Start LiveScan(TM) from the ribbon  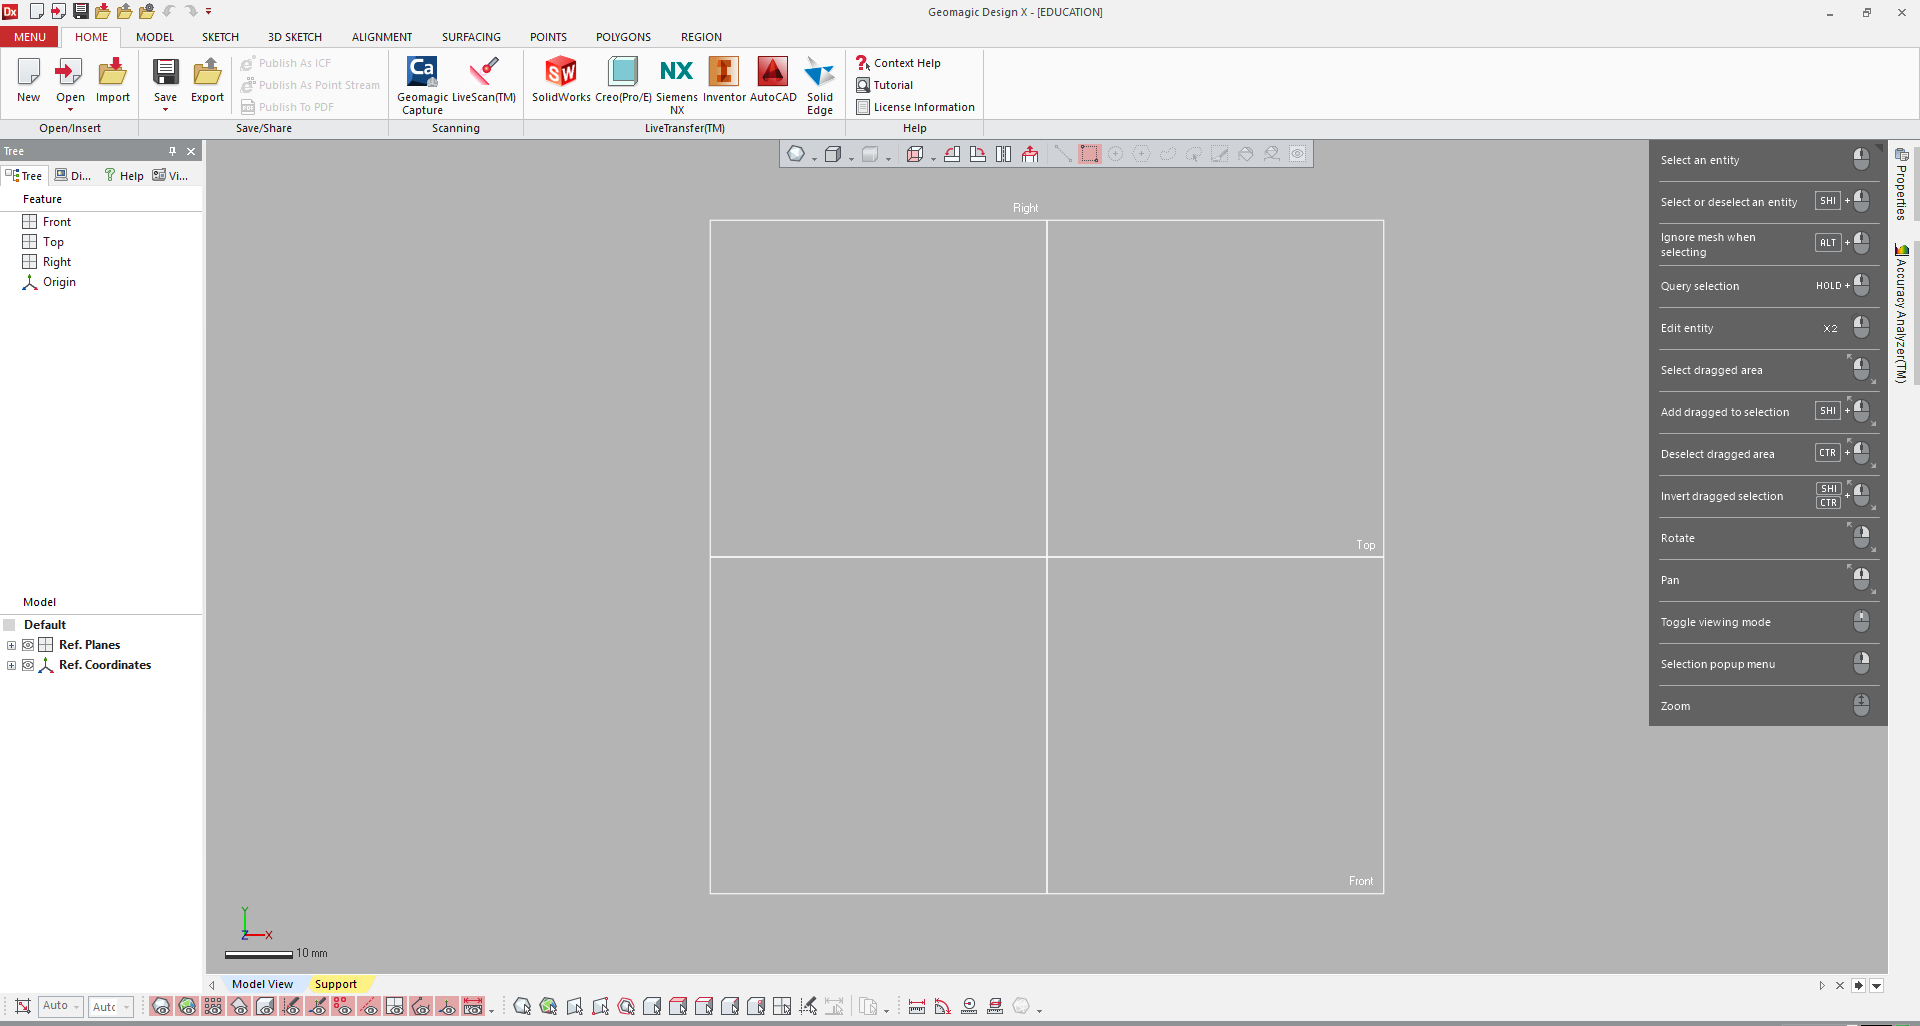pos(484,80)
